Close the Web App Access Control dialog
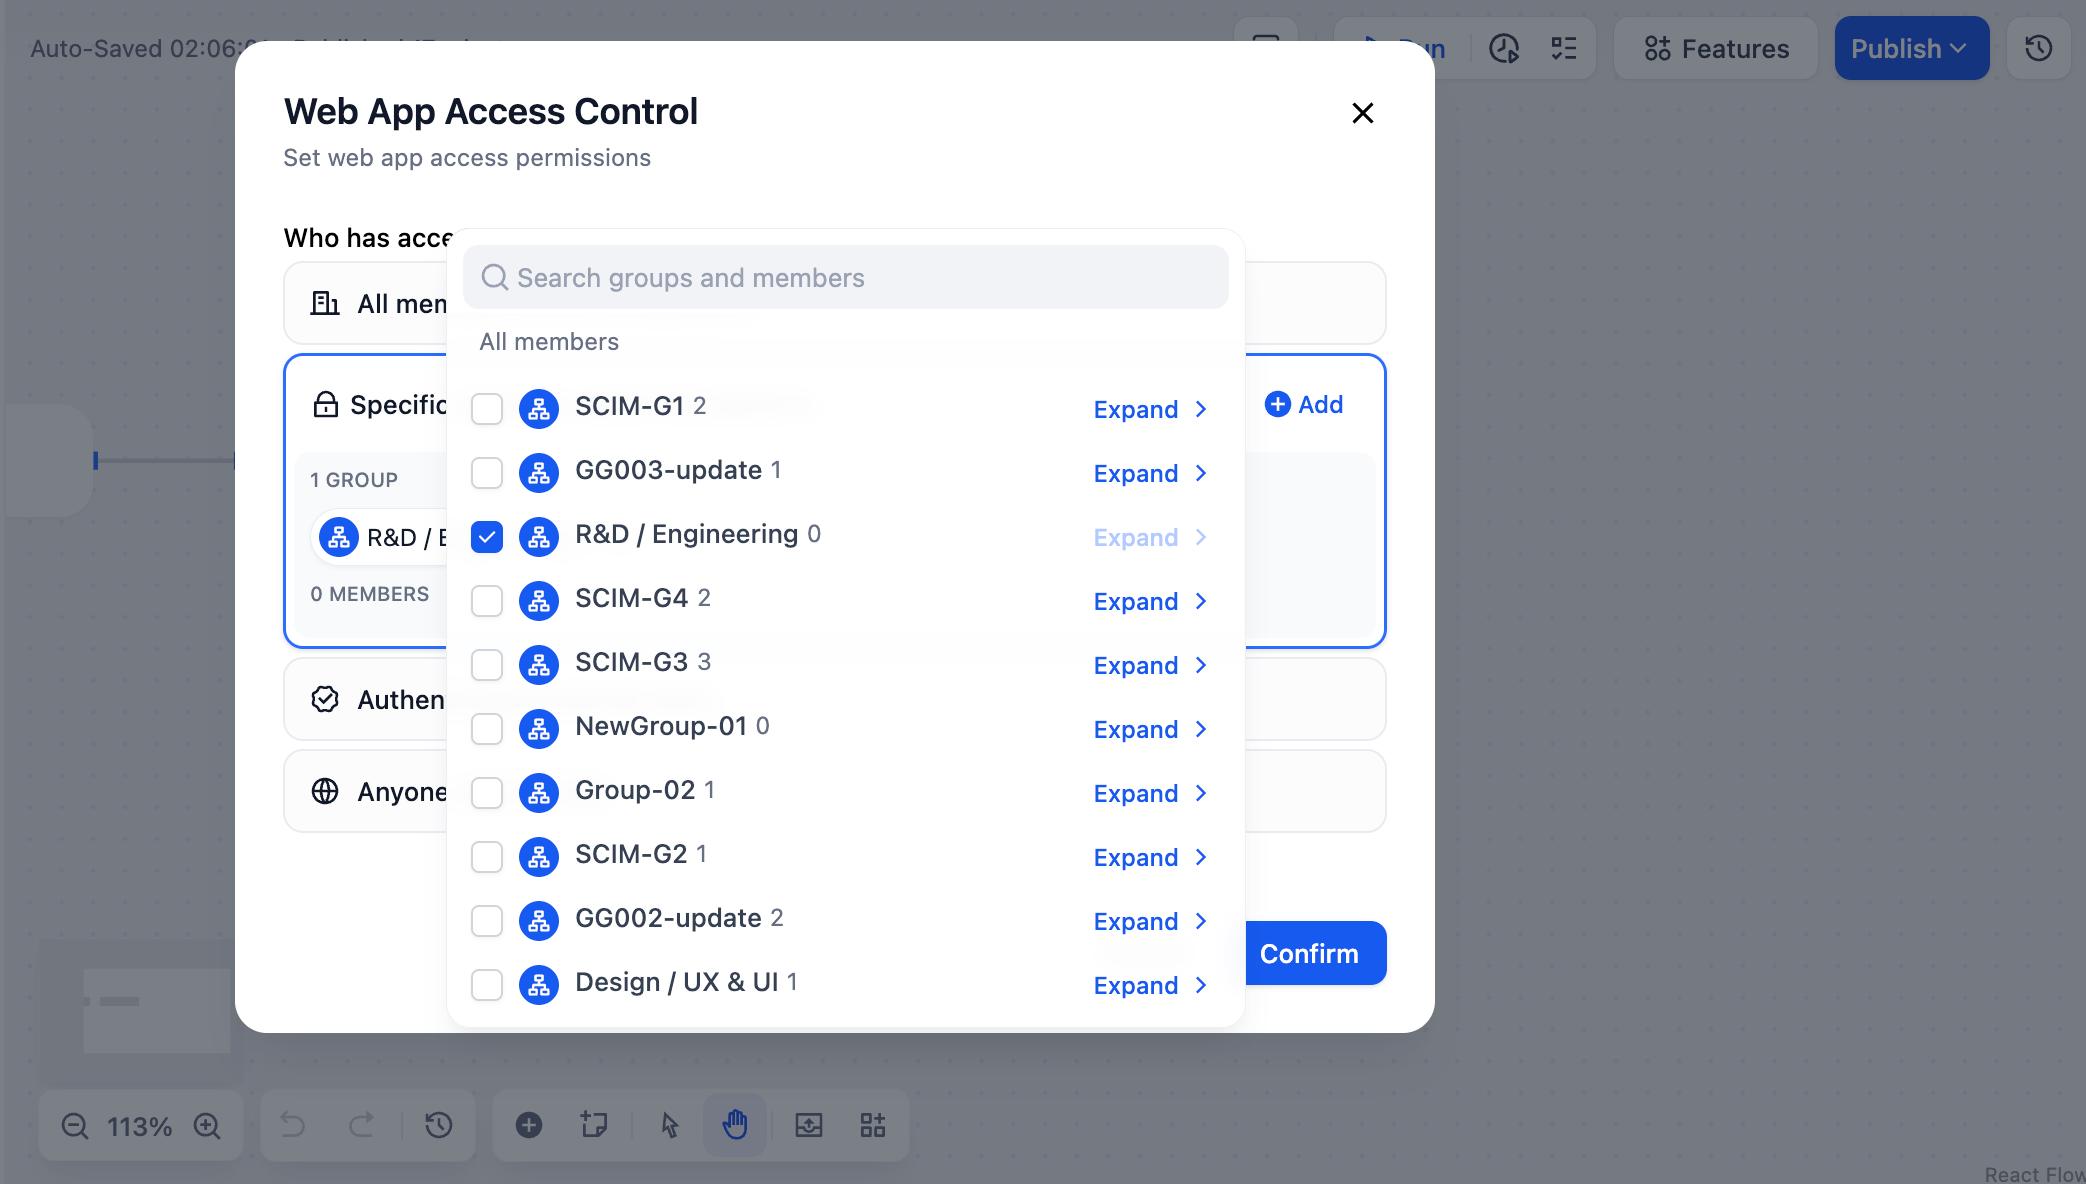 point(1362,113)
